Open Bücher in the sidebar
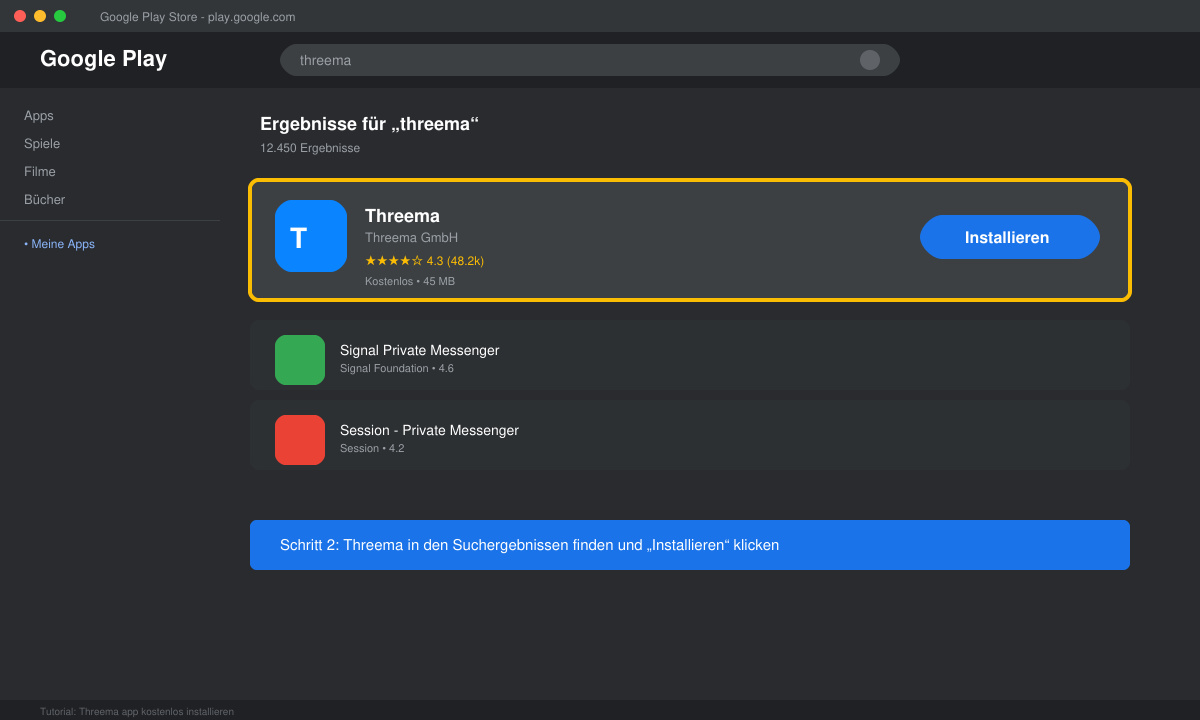The width and height of the screenshot is (1200, 720). (45, 200)
